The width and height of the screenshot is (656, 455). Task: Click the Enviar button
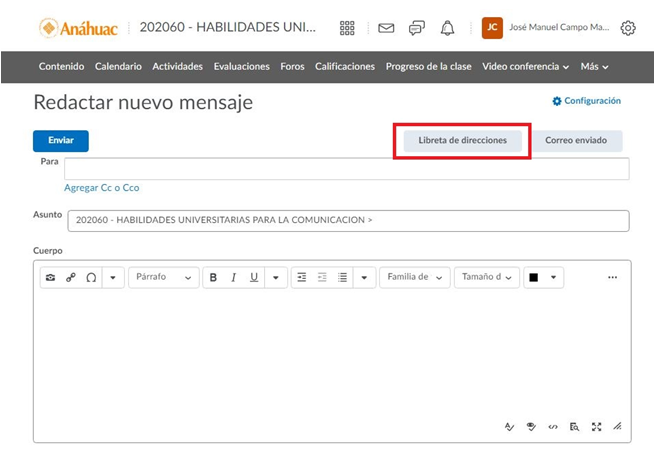[x=60, y=141]
